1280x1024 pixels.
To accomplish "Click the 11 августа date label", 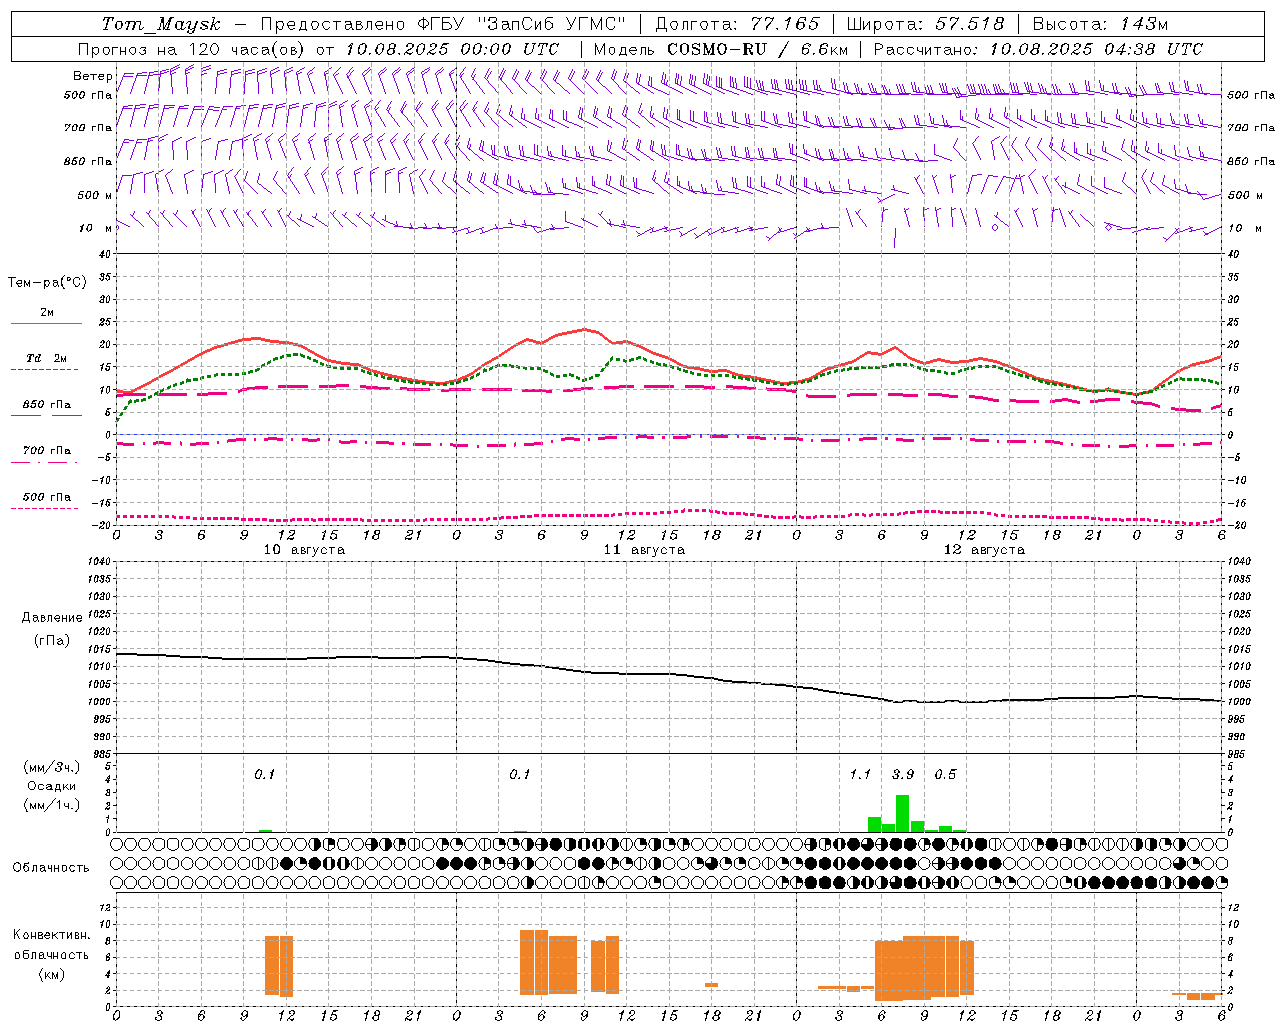I will 644,550.
